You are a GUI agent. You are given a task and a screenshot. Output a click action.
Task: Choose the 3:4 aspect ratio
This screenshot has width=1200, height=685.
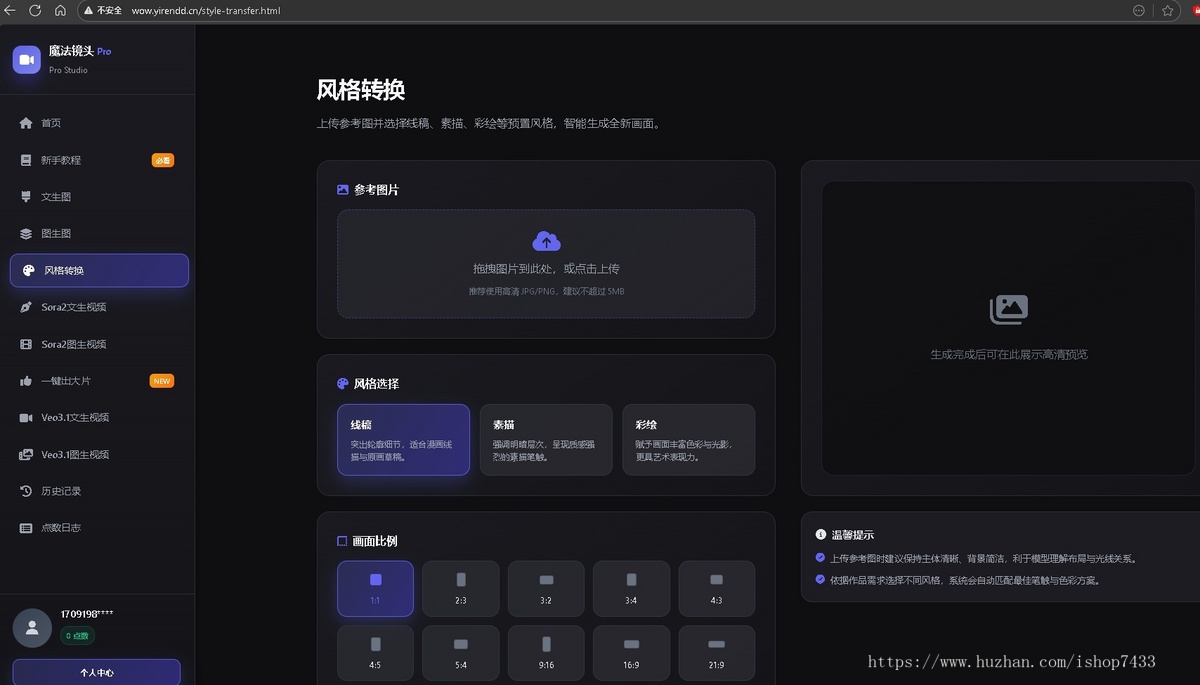click(631, 588)
